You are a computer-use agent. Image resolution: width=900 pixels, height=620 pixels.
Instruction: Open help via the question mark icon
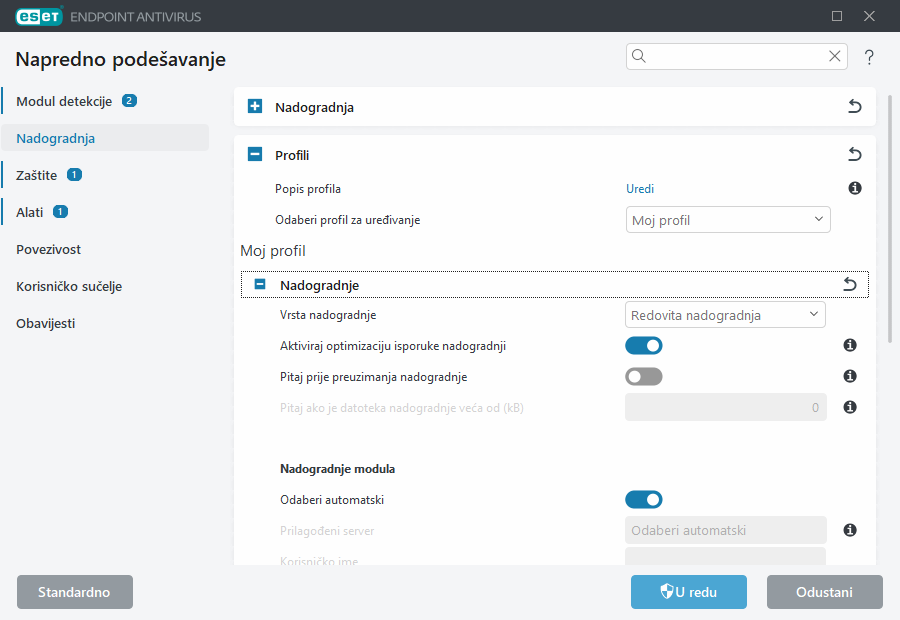pyautogui.click(x=868, y=57)
